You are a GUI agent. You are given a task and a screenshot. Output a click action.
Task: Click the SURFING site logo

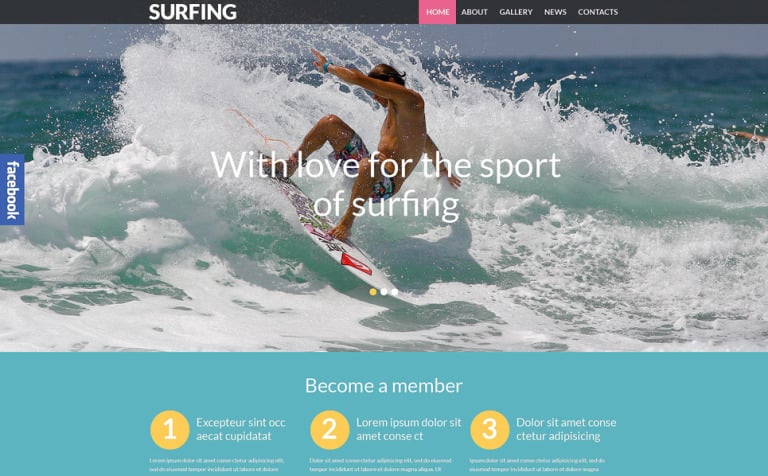pos(192,12)
